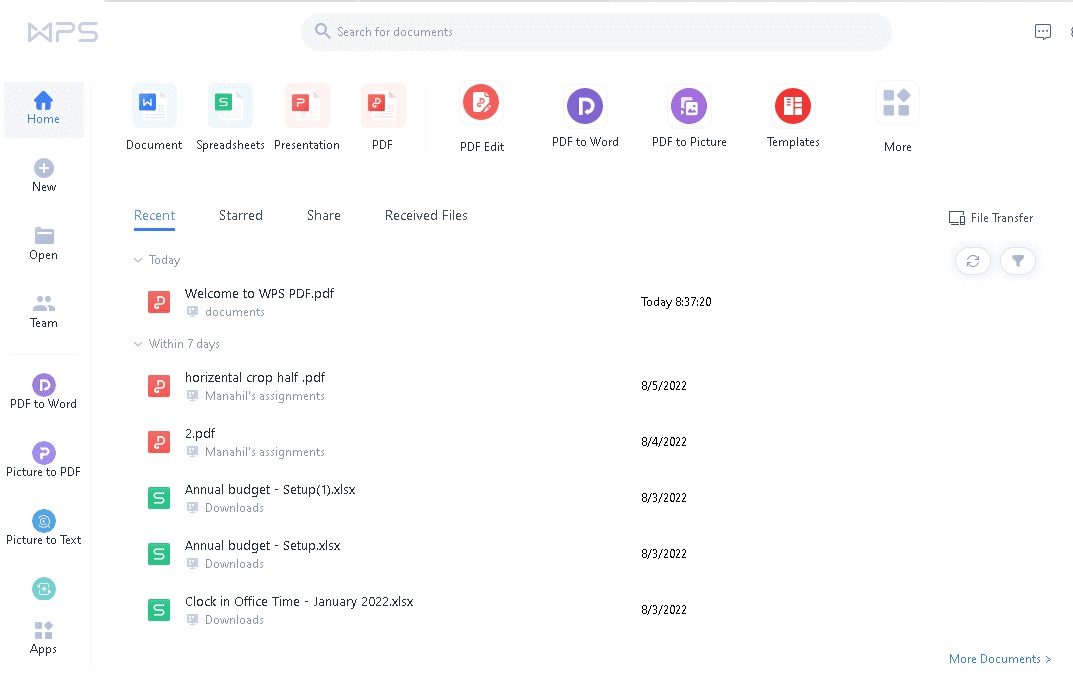Click the 8/4/2022 date
The width and height of the screenshot is (1073, 683).
[664, 442]
